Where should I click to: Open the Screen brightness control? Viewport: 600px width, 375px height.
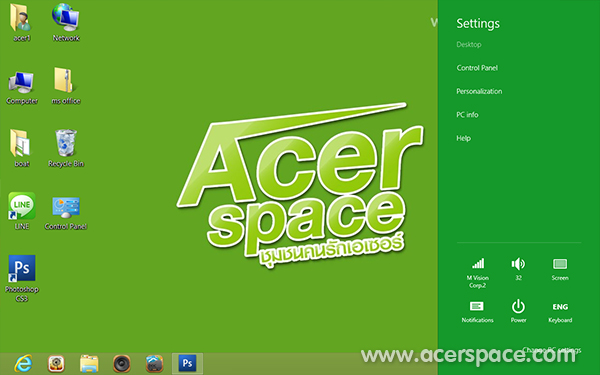click(x=560, y=269)
